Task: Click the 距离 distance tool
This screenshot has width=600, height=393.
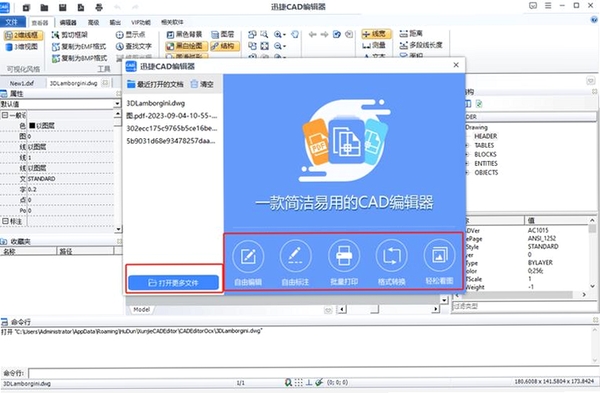Action: [411, 34]
